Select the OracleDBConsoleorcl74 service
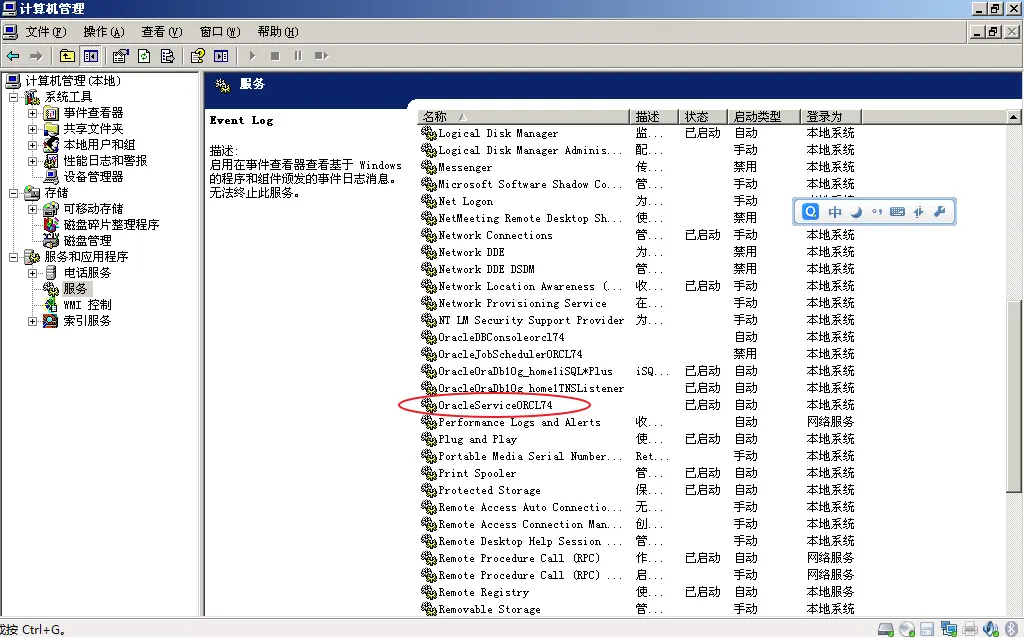The width and height of the screenshot is (1024, 638). [x=501, y=338]
